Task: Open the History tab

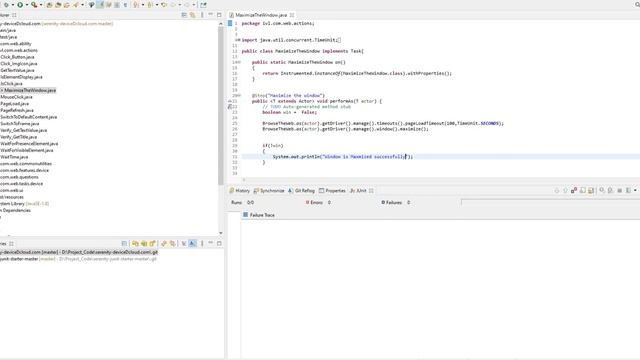Action: [x=240, y=191]
